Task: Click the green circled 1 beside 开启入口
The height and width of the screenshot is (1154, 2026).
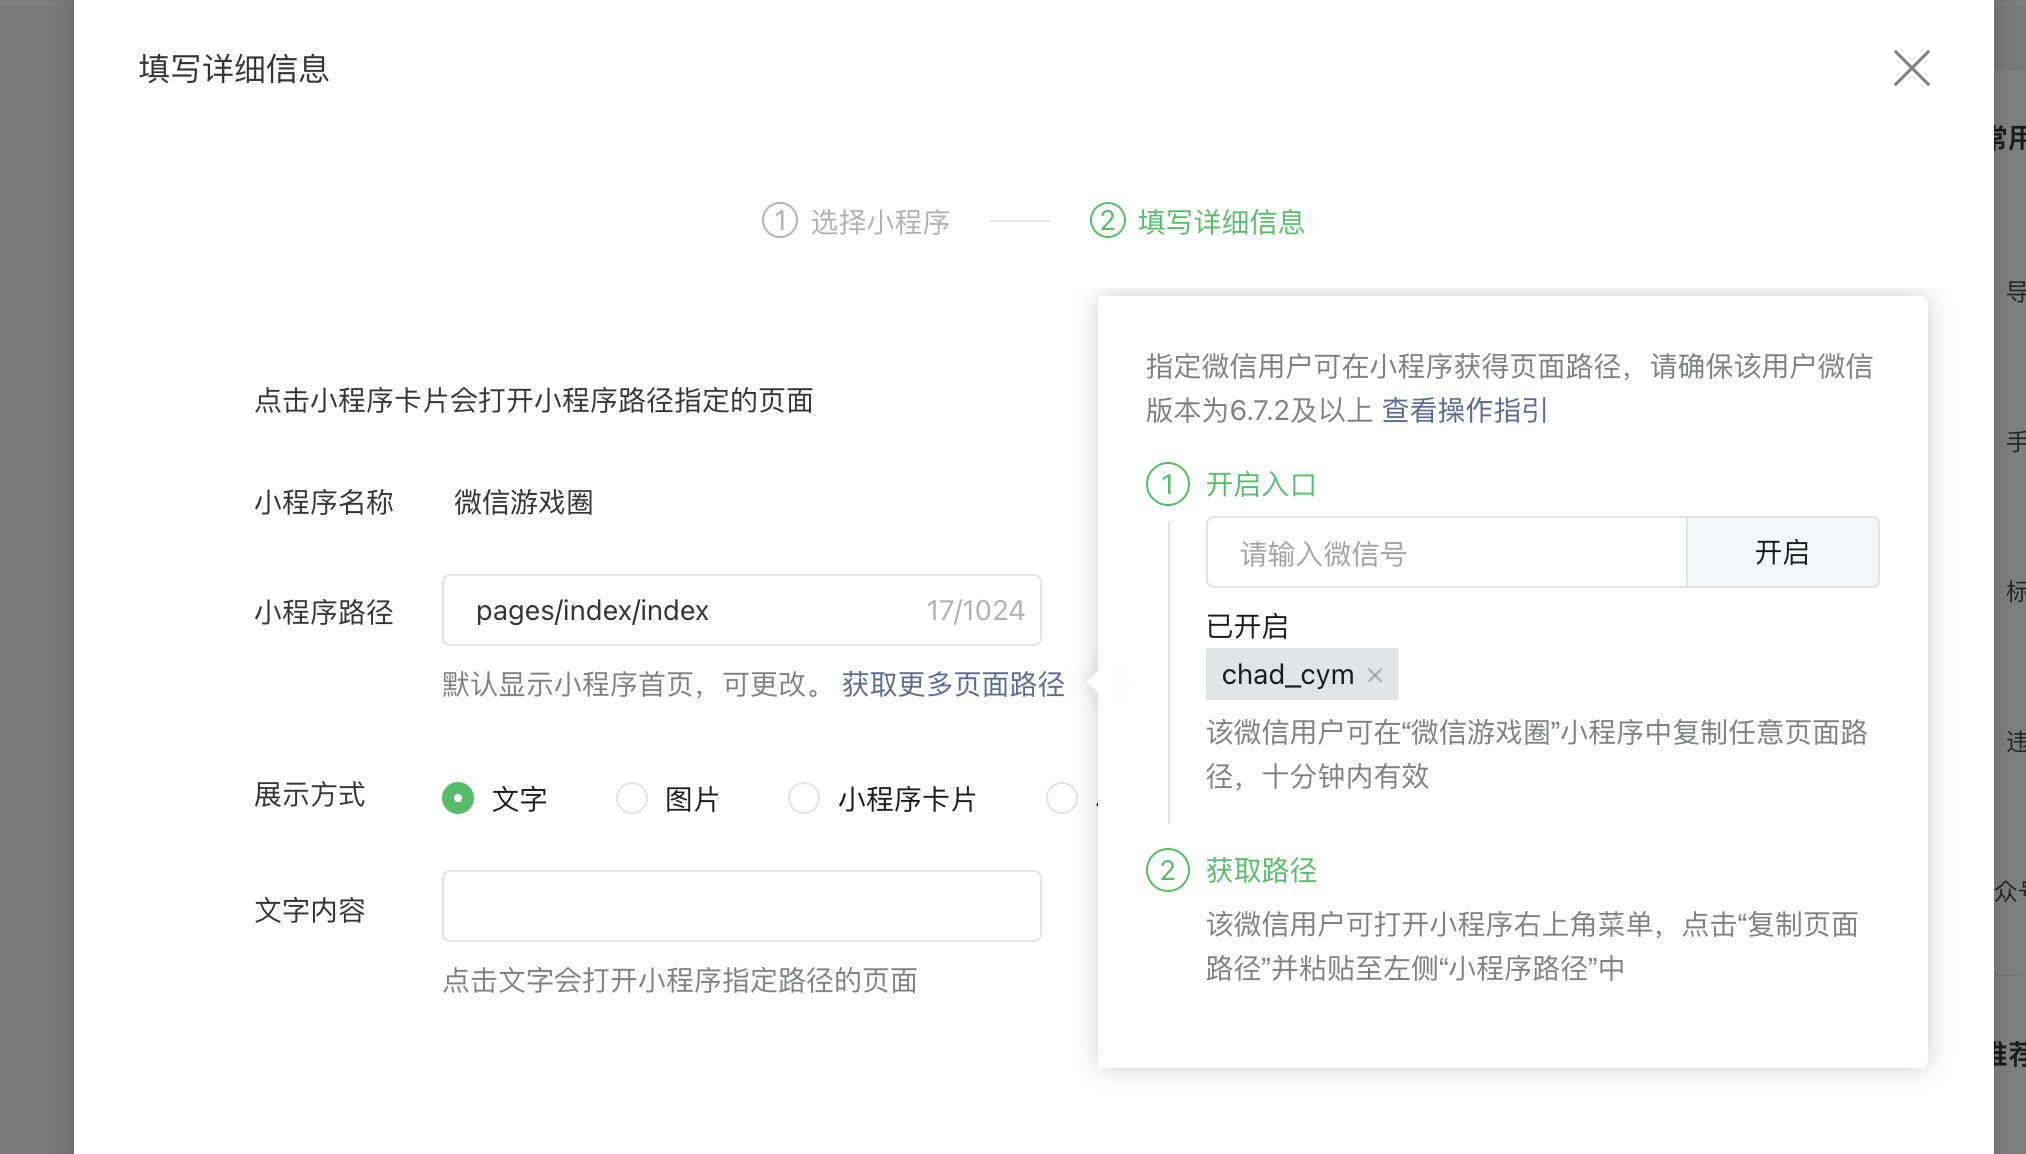Action: pyautogui.click(x=1167, y=485)
